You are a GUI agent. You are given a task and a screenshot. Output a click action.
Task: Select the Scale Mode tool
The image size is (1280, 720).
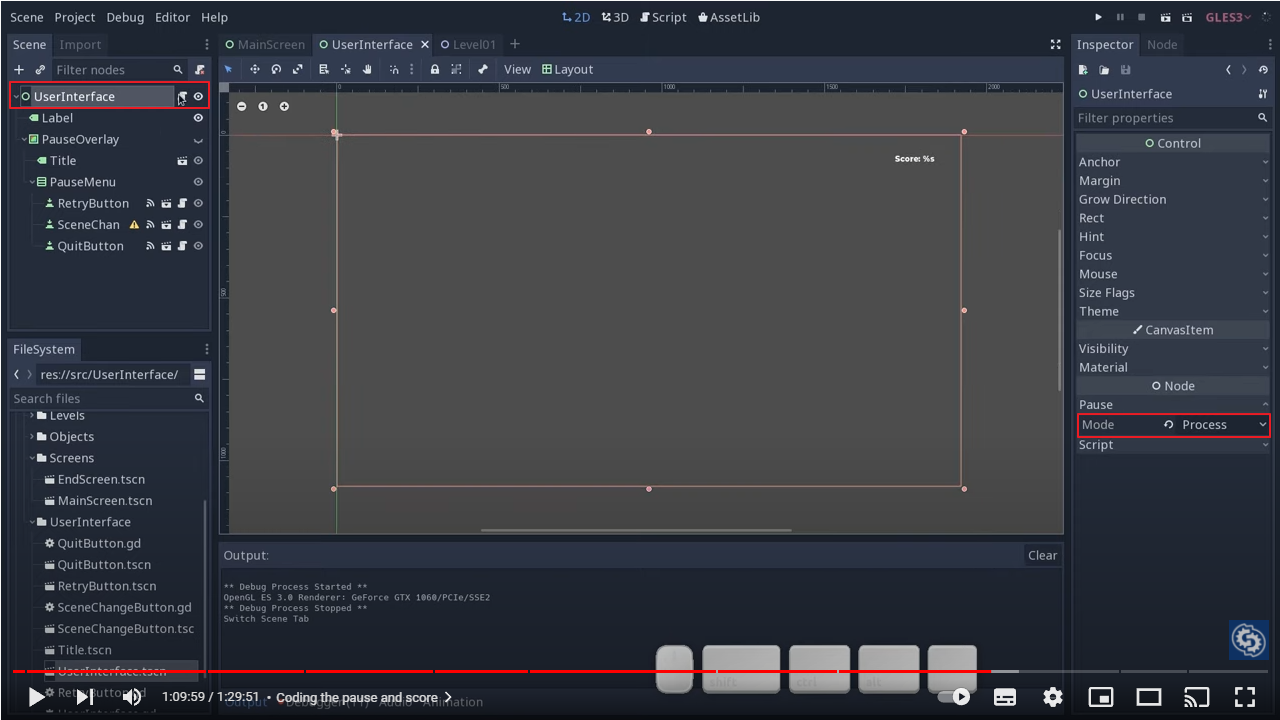click(x=298, y=69)
